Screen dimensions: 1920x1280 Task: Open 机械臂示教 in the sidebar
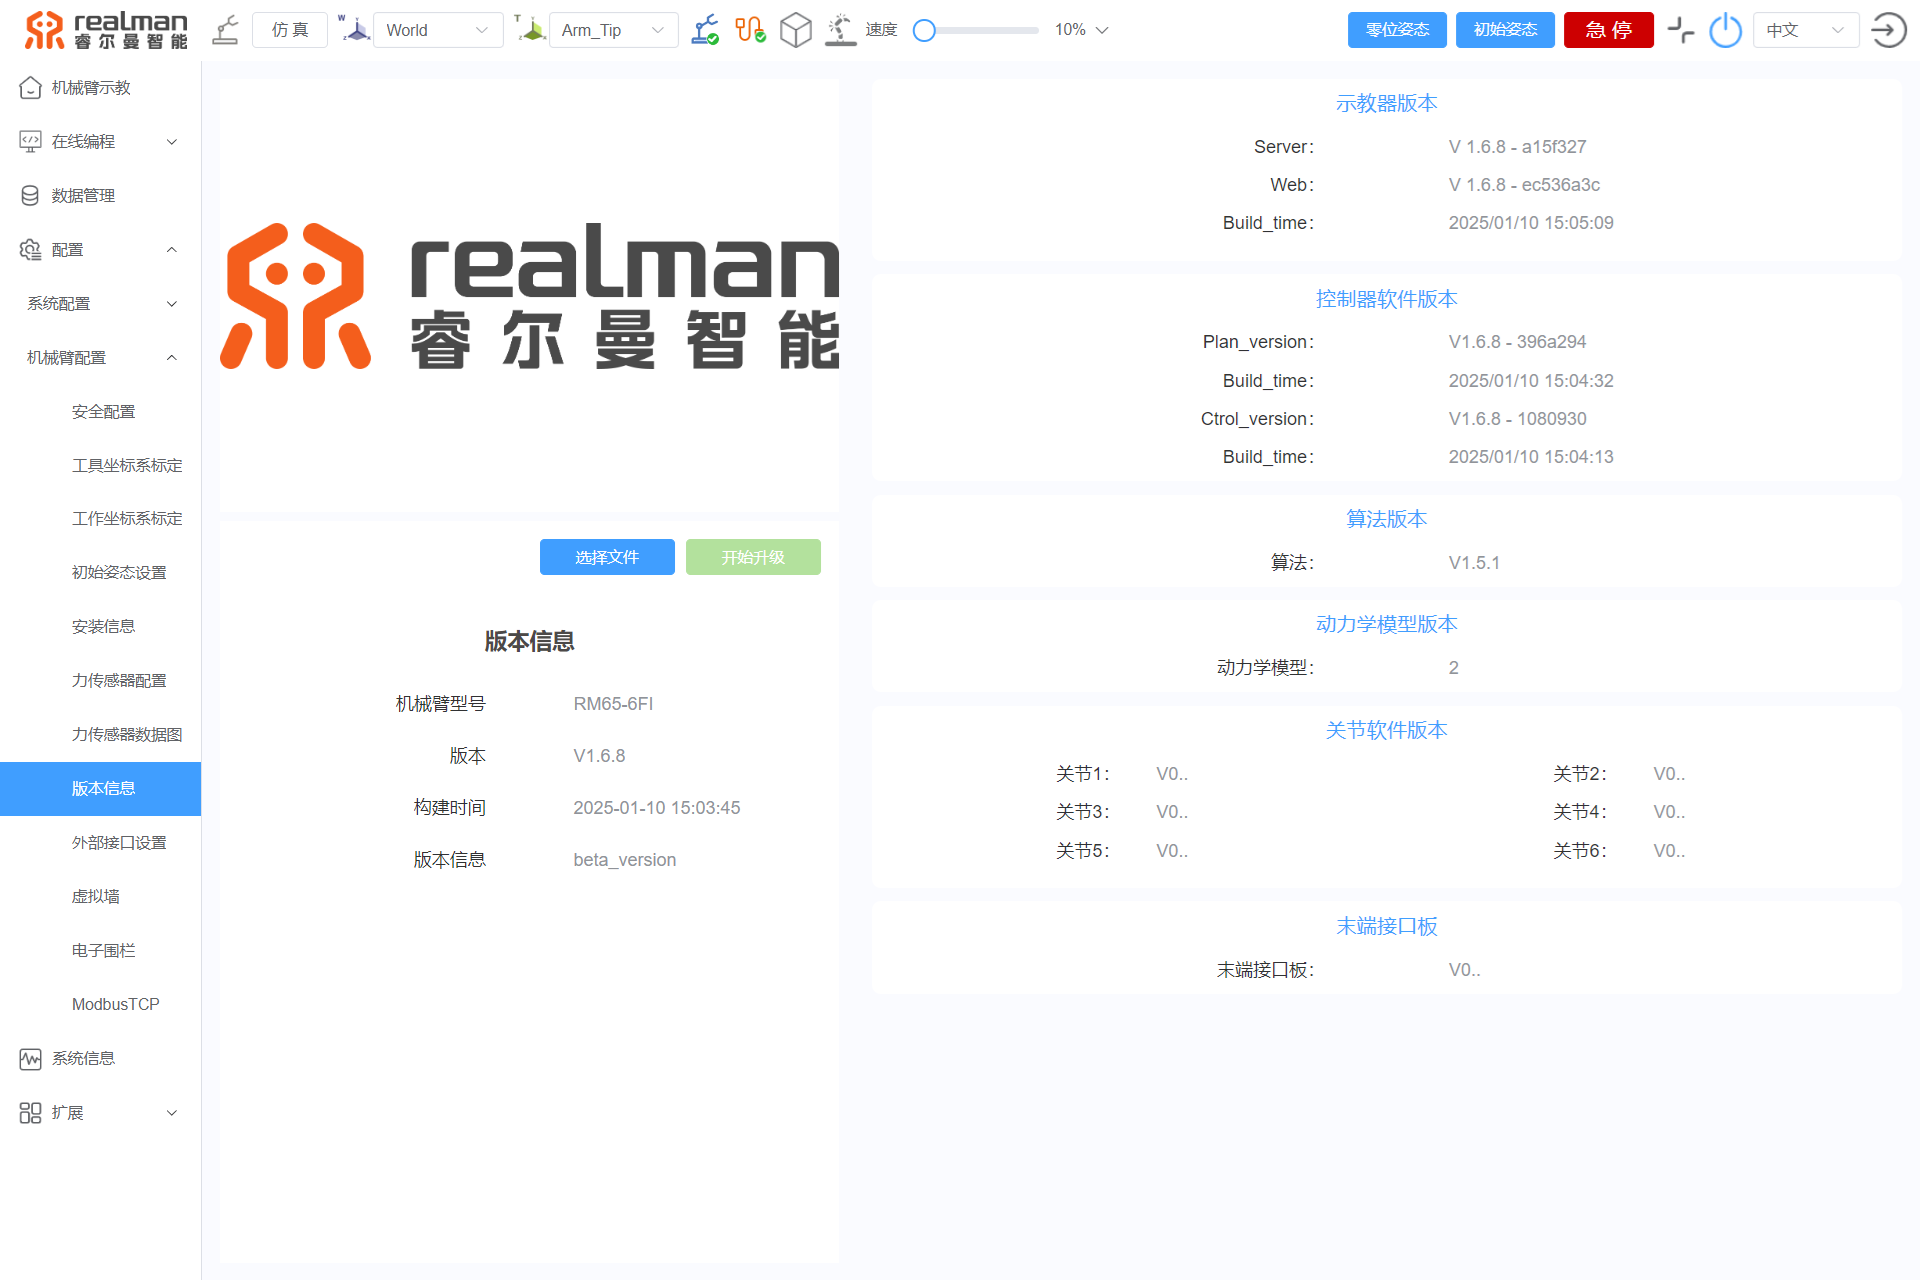tap(100, 88)
